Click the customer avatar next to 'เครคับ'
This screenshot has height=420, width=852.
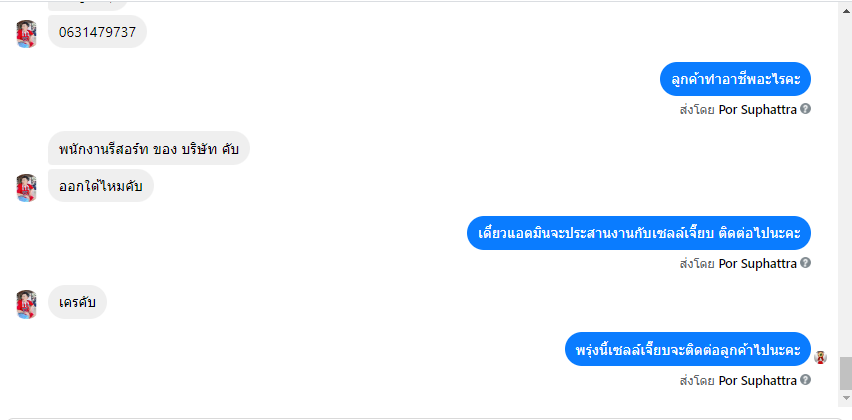[27, 304]
